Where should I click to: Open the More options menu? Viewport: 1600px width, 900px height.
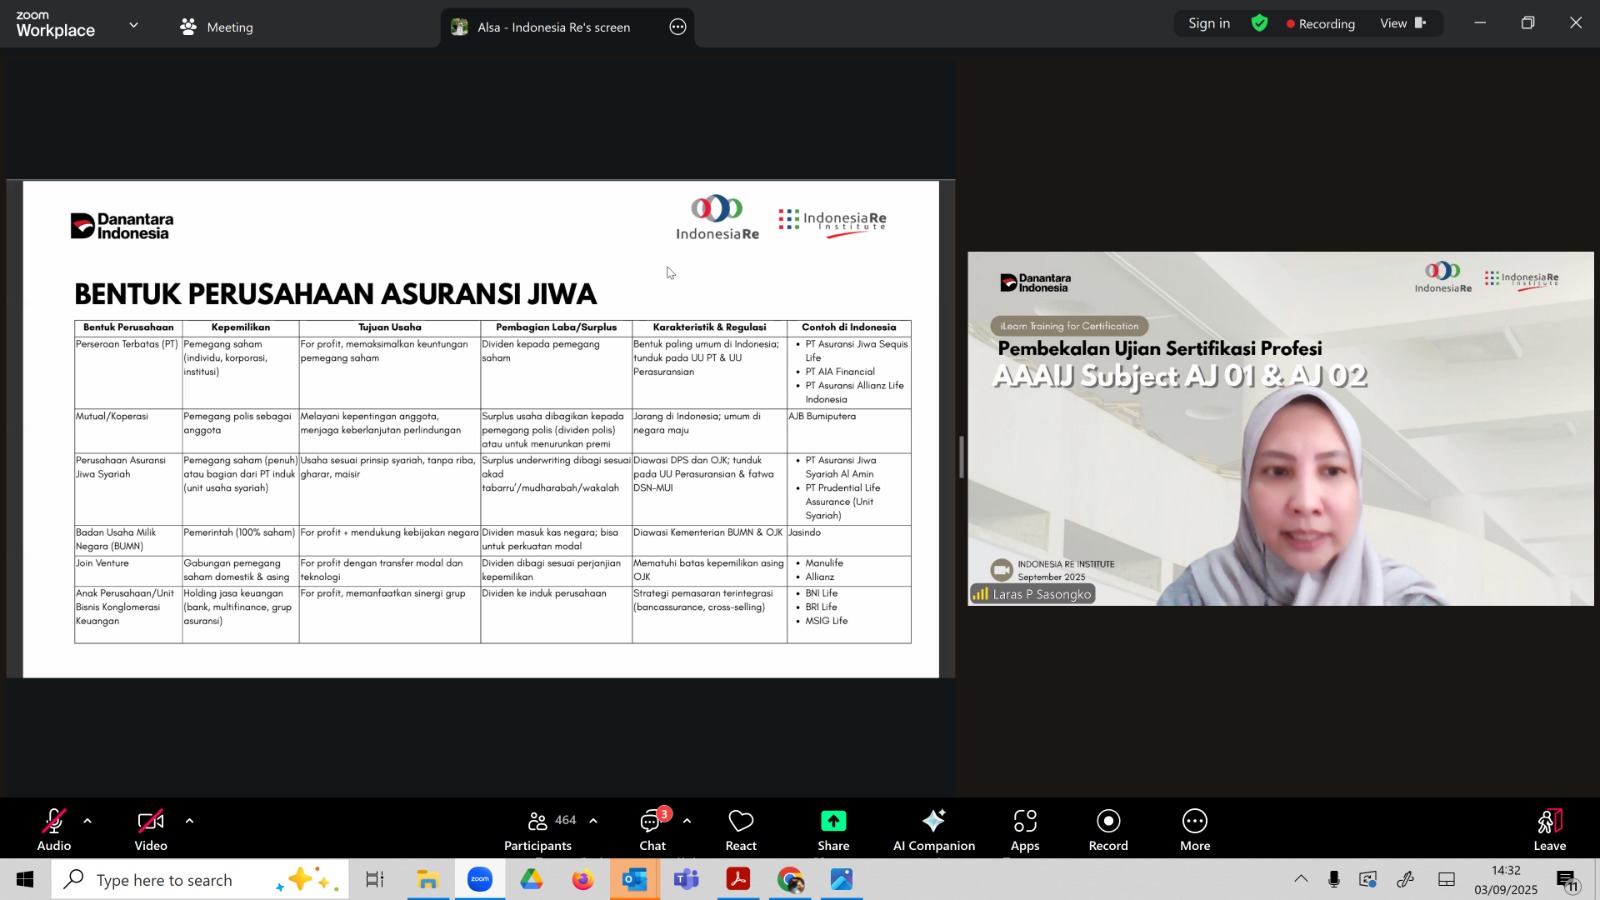(1194, 829)
